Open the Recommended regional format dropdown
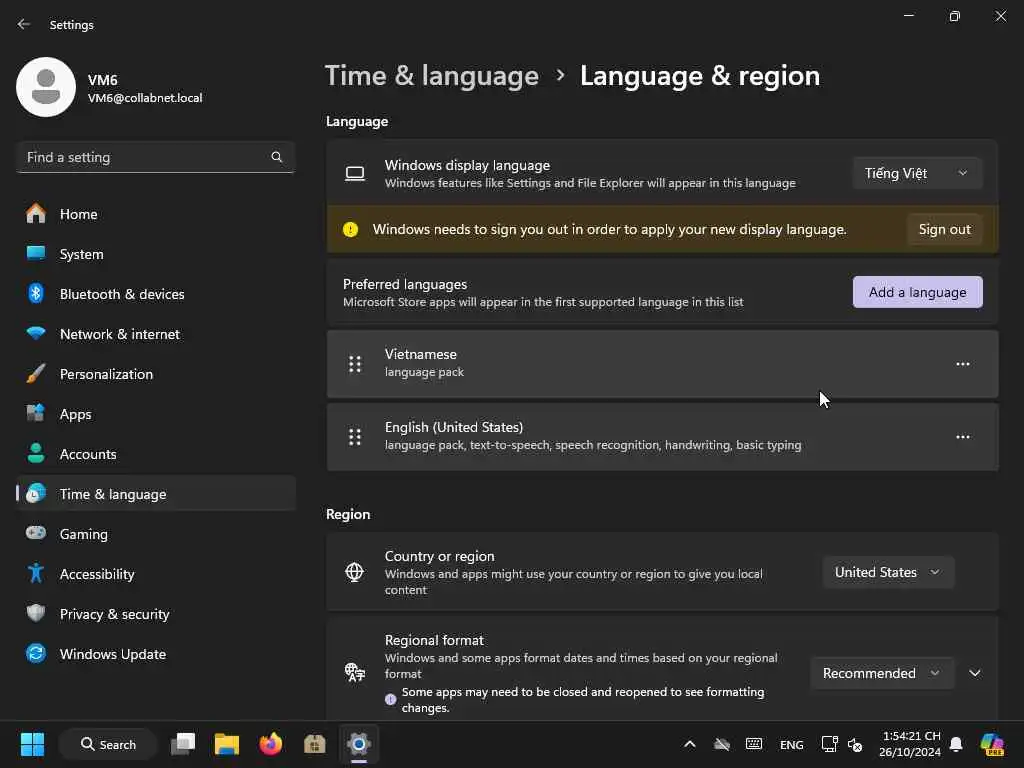 [882, 673]
